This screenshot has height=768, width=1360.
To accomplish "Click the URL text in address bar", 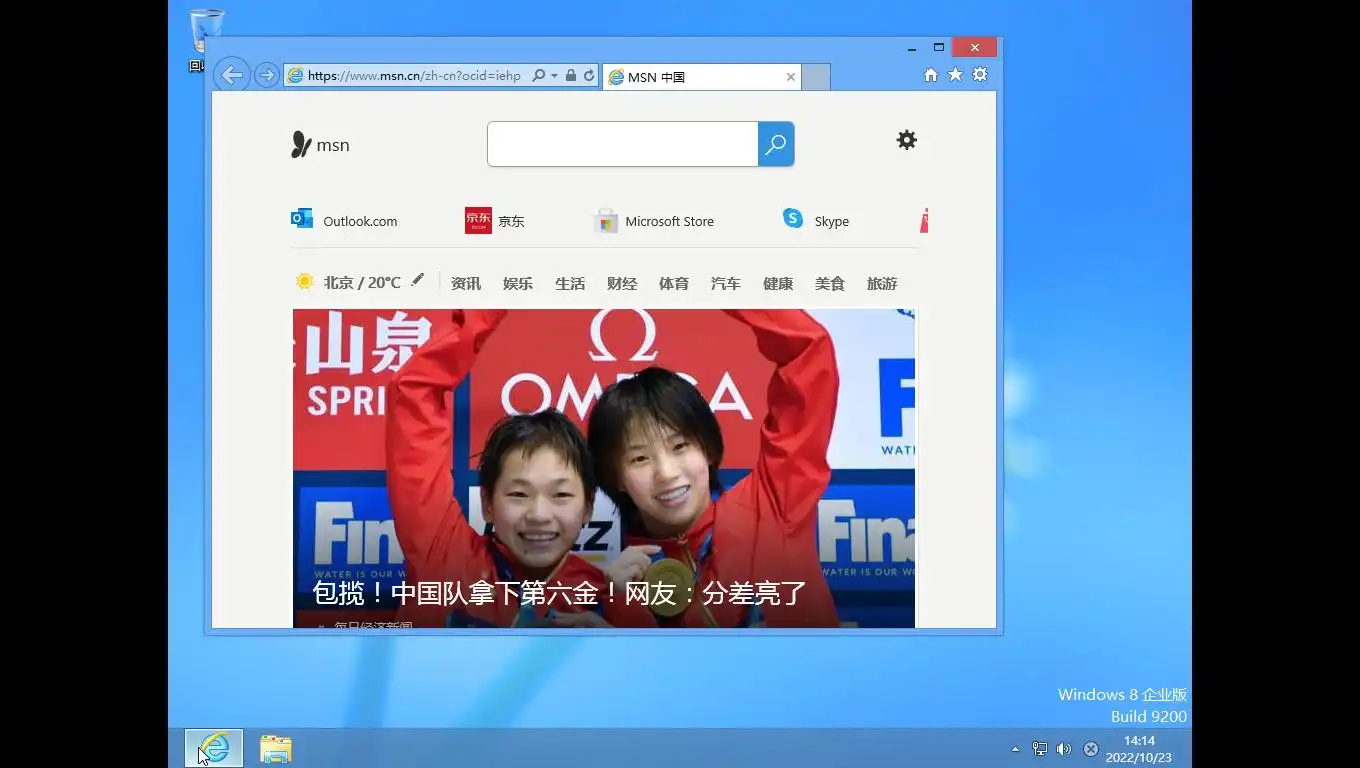I will tap(415, 76).
